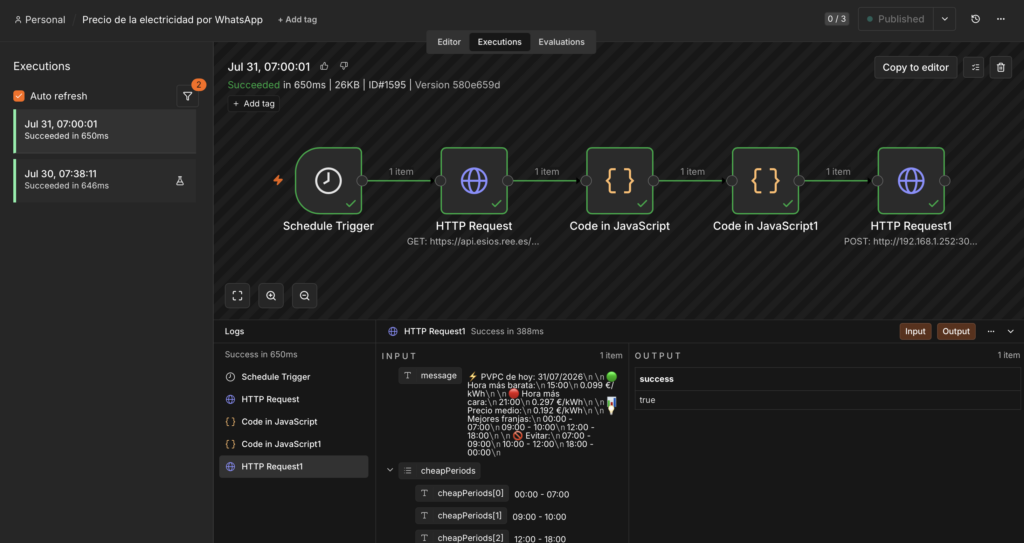Toggle the Input panel button
Screen dimensions: 1024x543
915,331
